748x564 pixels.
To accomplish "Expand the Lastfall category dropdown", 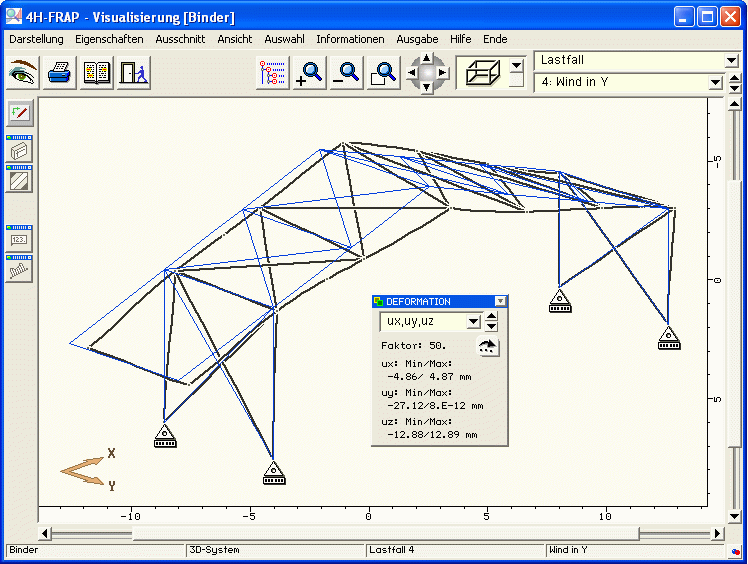I will (x=730, y=61).
